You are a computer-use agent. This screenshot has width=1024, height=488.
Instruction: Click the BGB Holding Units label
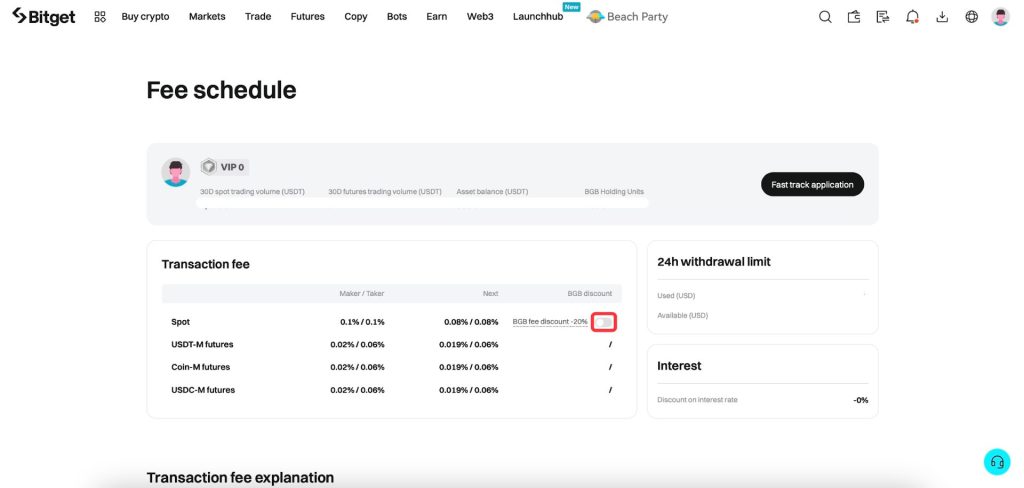tap(614, 191)
